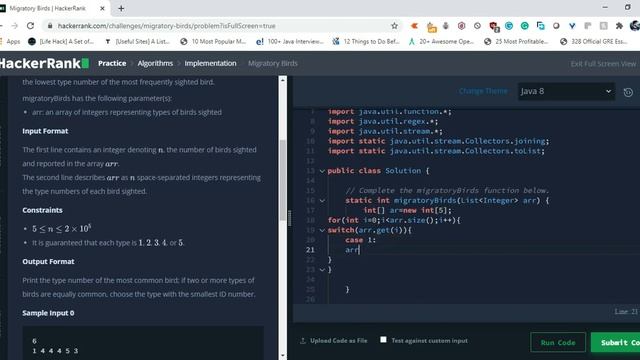Submit the code solution

(x=616, y=342)
